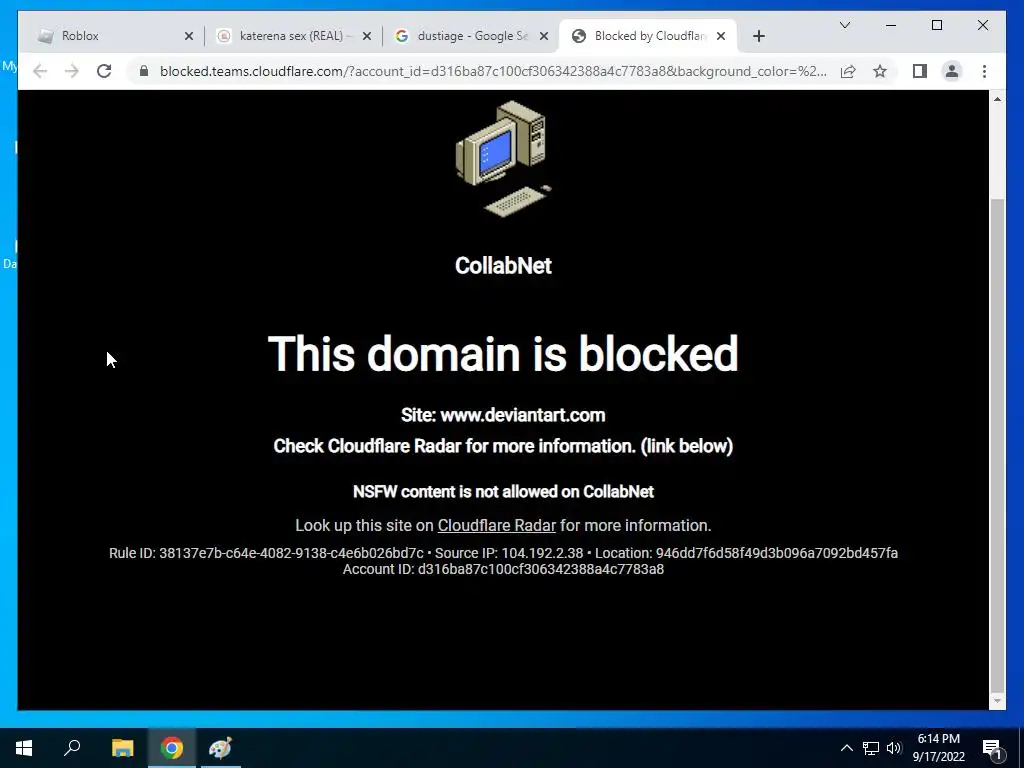Share this page via the share icon
Viewport: 1024px width, 768px height.
coord(848,71)
